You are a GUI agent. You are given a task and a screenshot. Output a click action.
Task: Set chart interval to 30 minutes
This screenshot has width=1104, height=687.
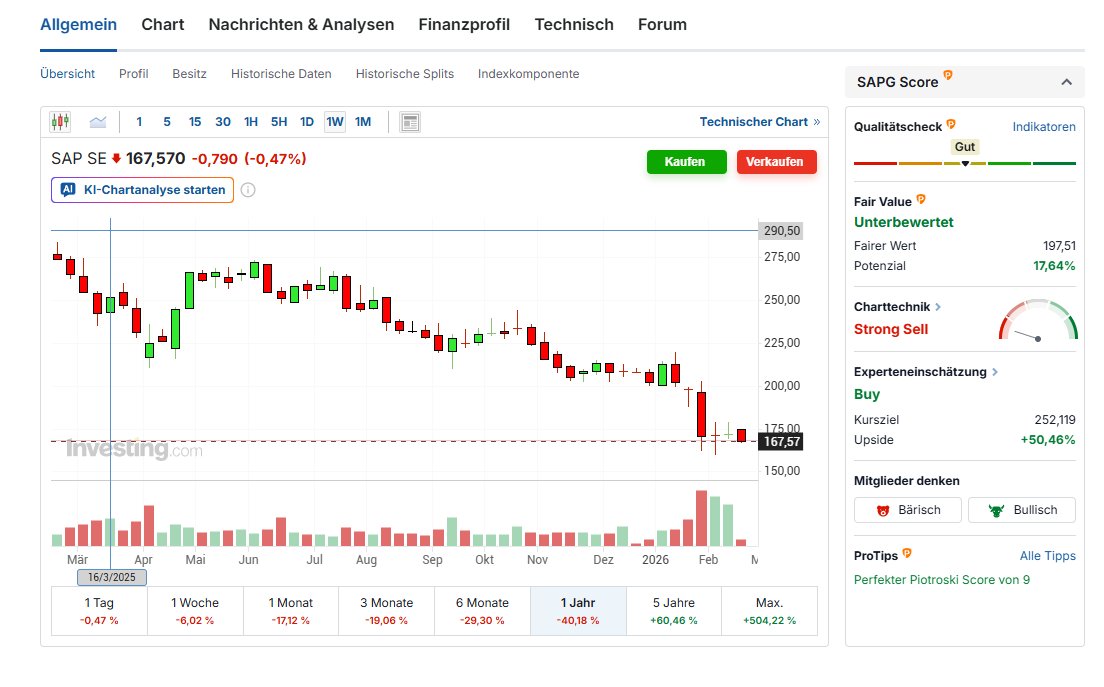[x=223, y=122]
